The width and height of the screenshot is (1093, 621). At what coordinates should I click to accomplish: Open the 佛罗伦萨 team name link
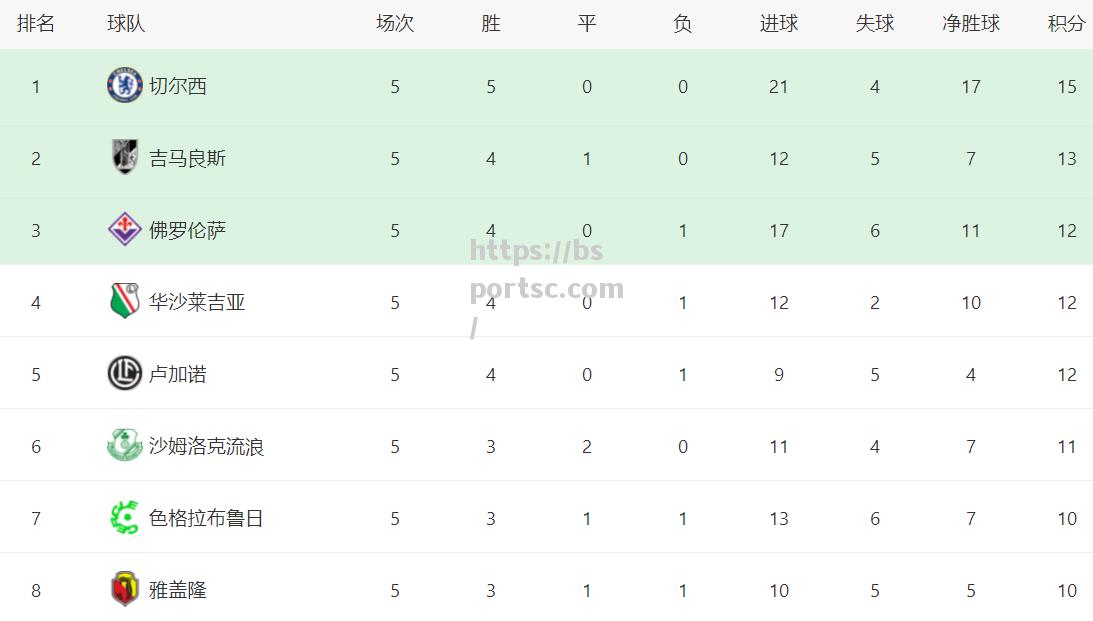(188, 230)
